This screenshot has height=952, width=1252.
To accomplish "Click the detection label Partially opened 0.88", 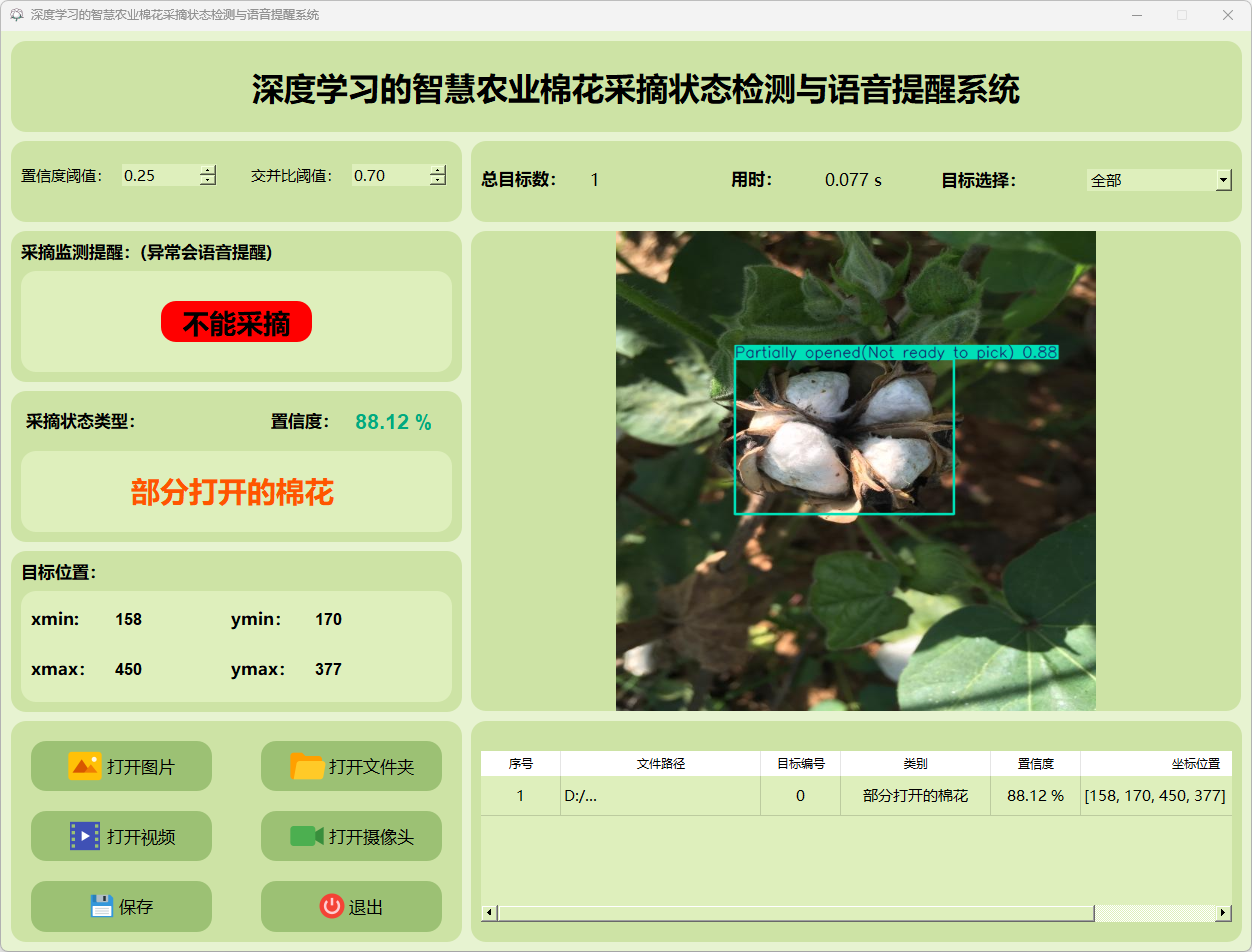I will (x=896, y=352).
